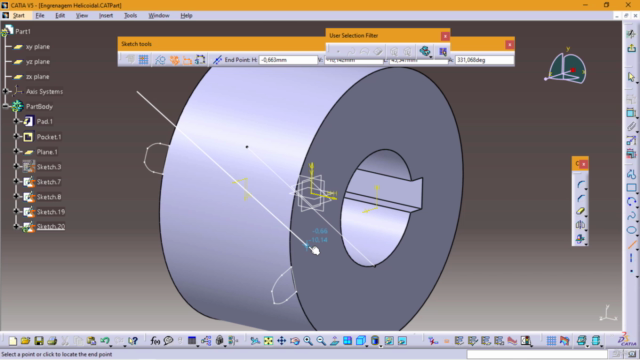
Task: Click the Chamfer tool in floating toolbar
Action: (580, 198)
